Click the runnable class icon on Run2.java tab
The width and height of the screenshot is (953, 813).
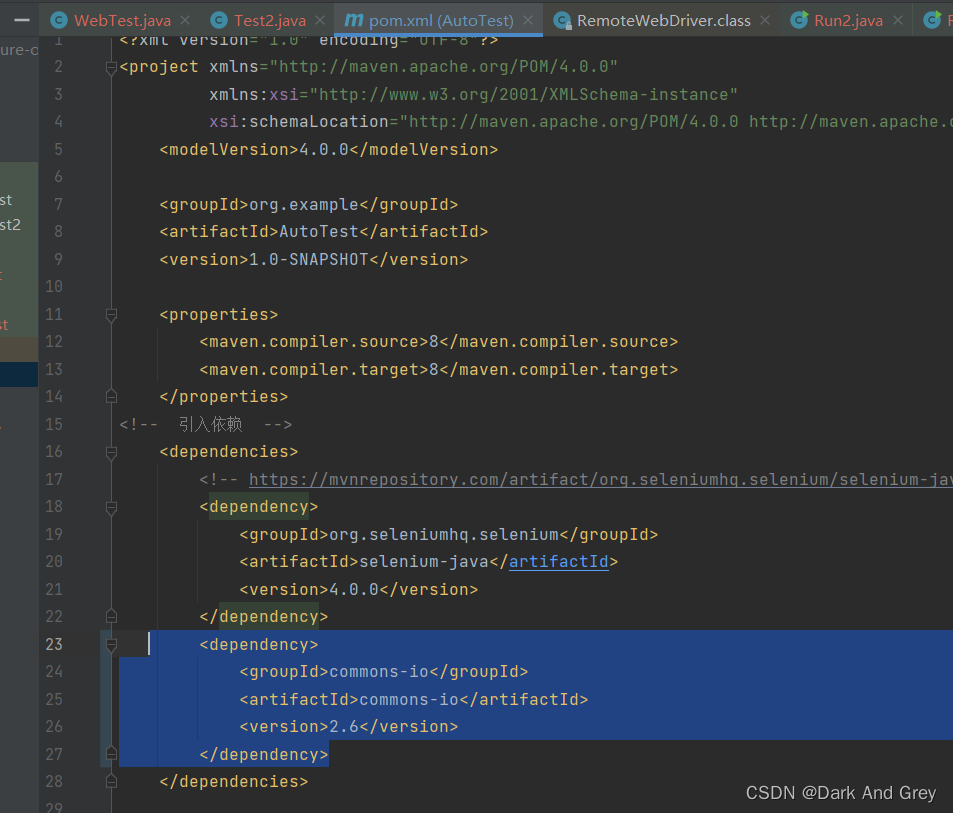click(x=799, y=20)
